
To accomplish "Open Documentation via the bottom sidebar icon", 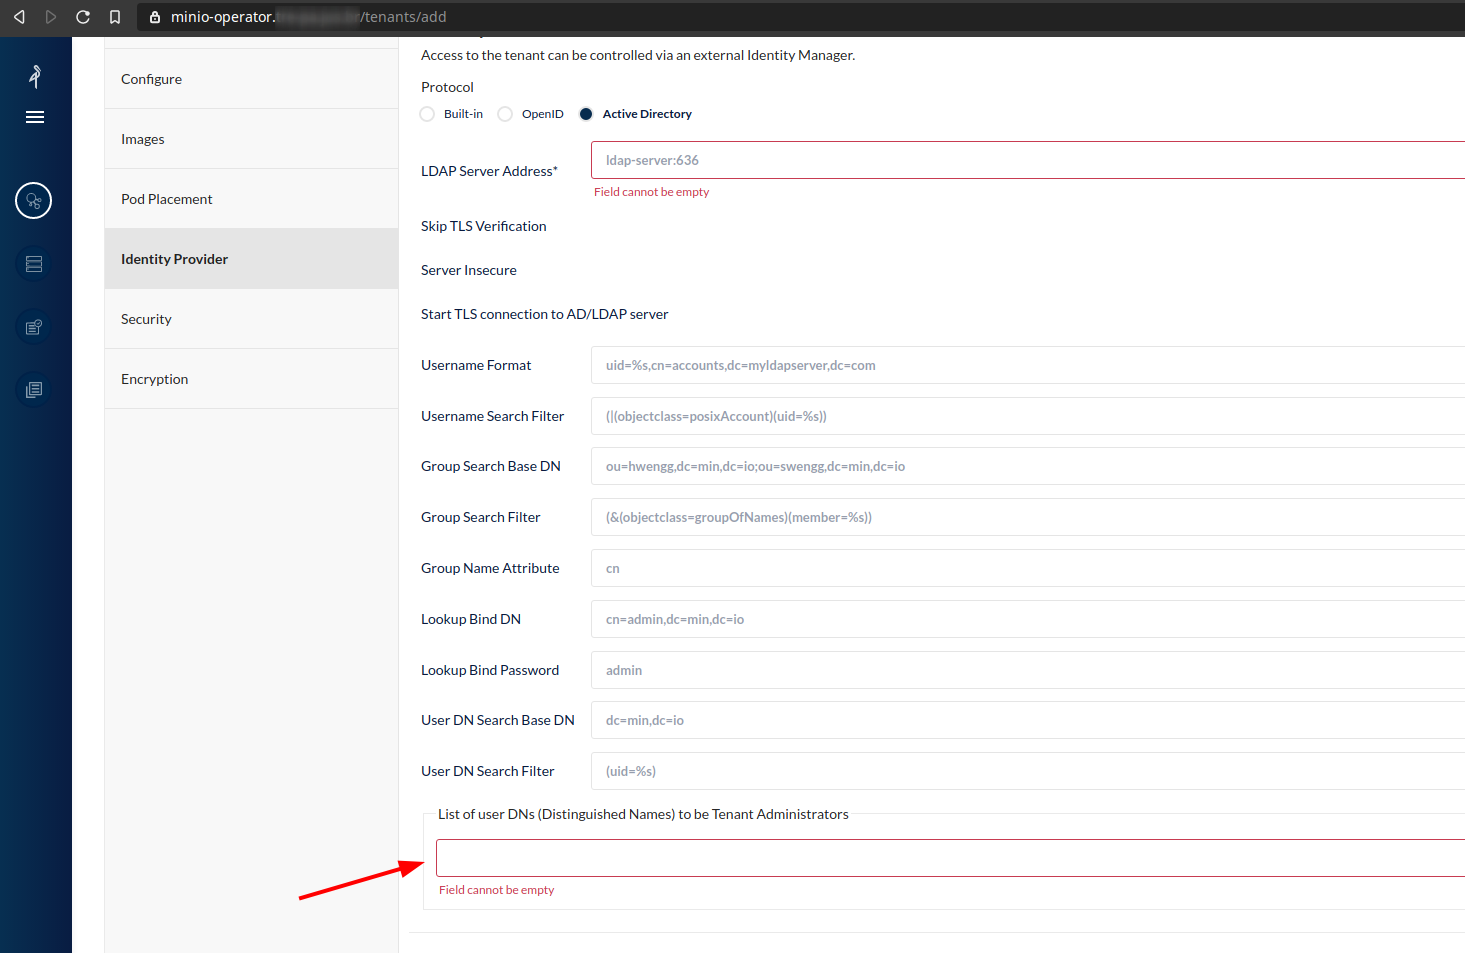I will point(34,388).
